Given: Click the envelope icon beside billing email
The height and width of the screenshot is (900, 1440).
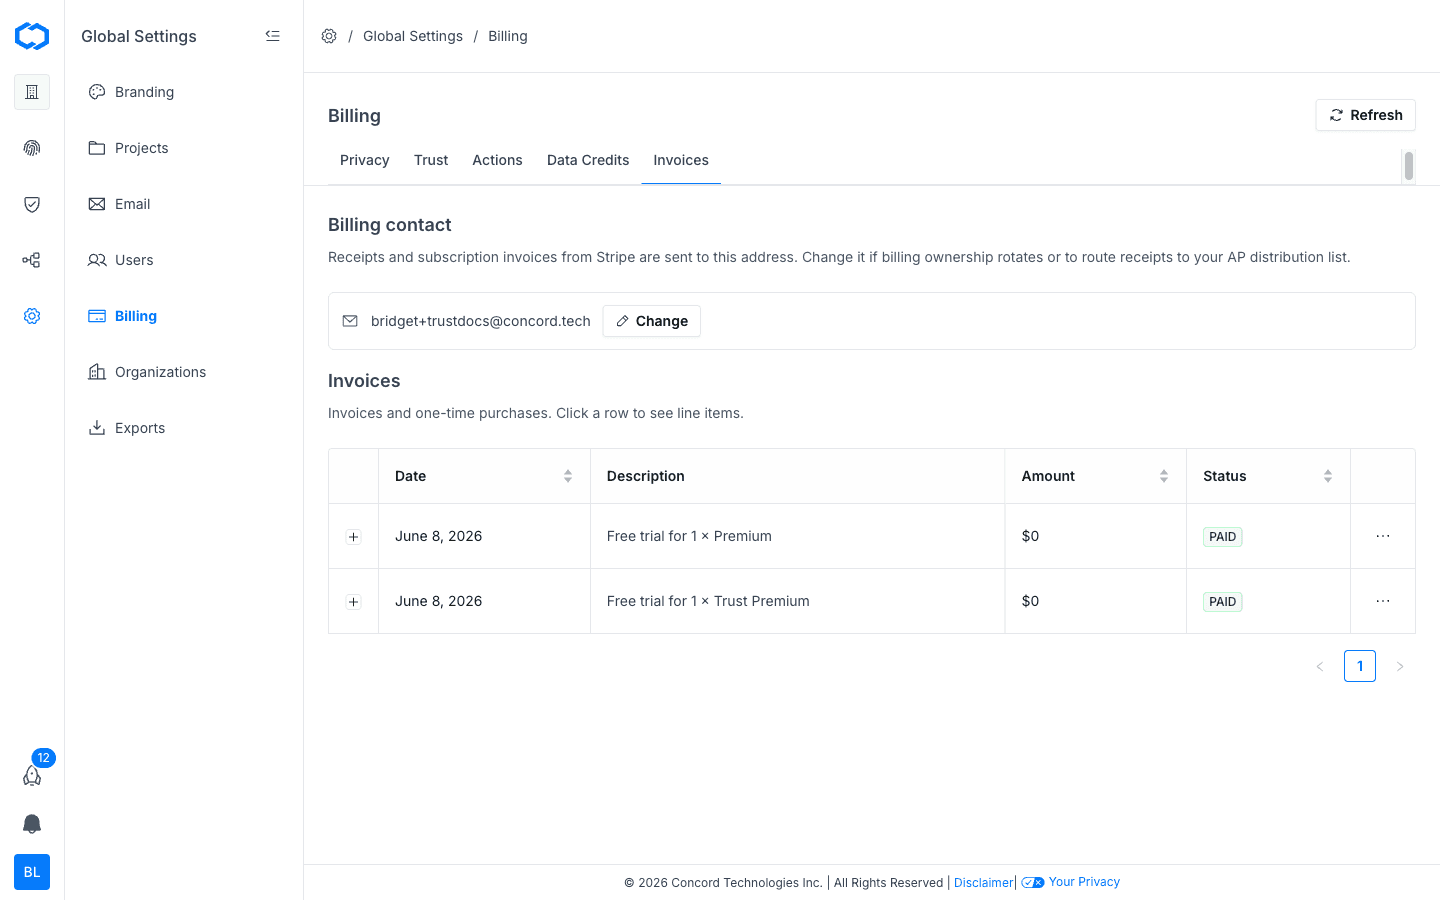Looking at the screenshot, I should coord(350,321).
